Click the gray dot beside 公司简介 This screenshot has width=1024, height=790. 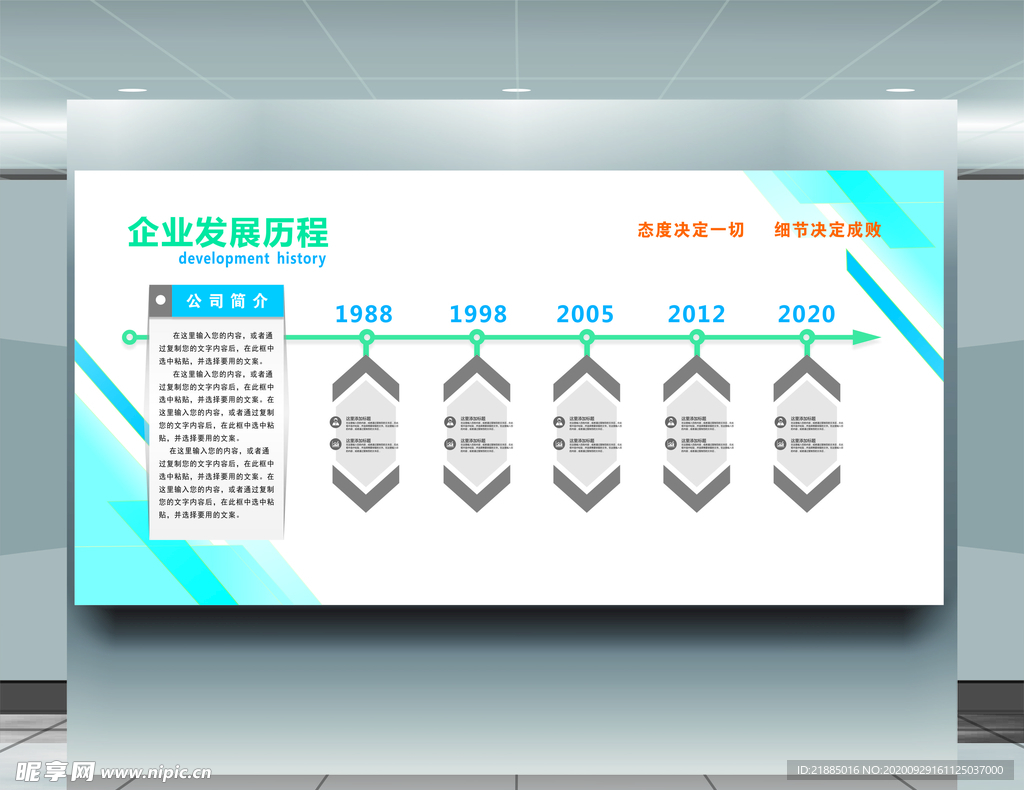coord(160,299)
